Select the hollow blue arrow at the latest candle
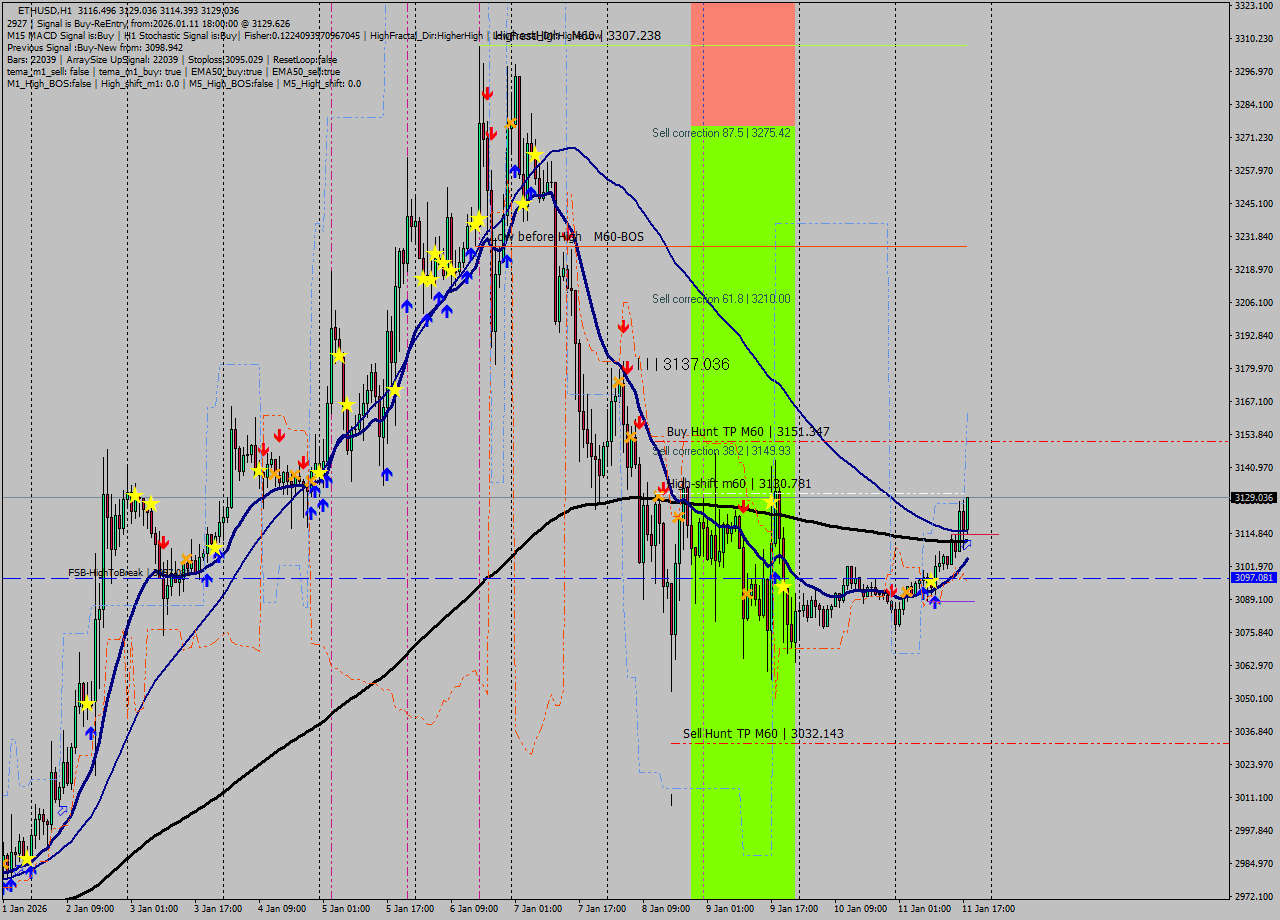Image resolution: width=1280 pixels, height=920 pixels. [967, 544]
